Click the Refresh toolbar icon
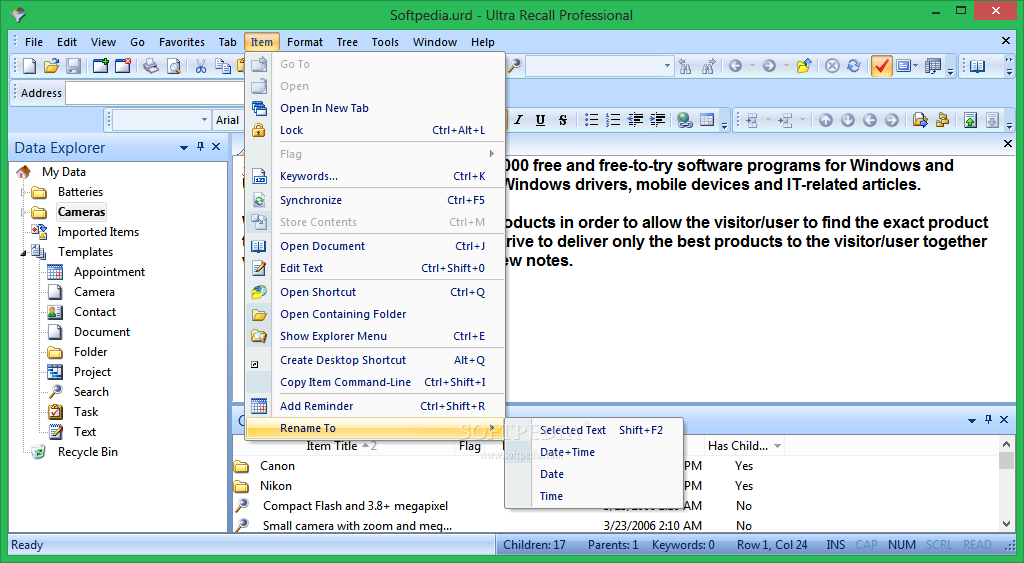1024x563 pixels. click(x=854, y=66)
